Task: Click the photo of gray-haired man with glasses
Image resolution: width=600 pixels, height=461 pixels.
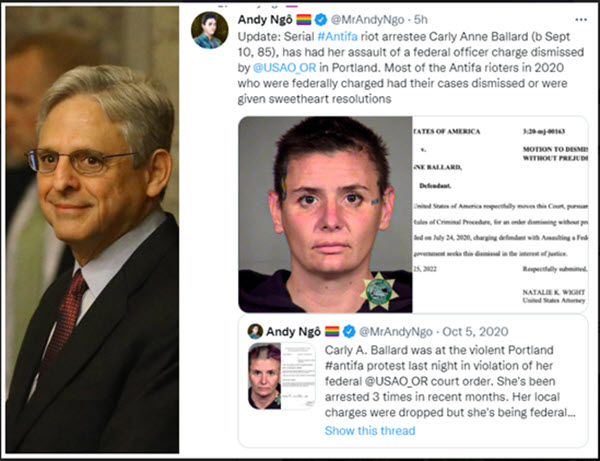Action: 92,230
